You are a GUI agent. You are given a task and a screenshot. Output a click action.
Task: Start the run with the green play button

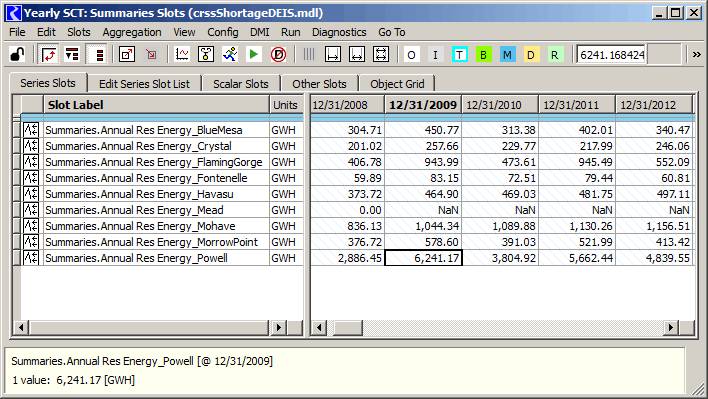(x=254, y=55)
